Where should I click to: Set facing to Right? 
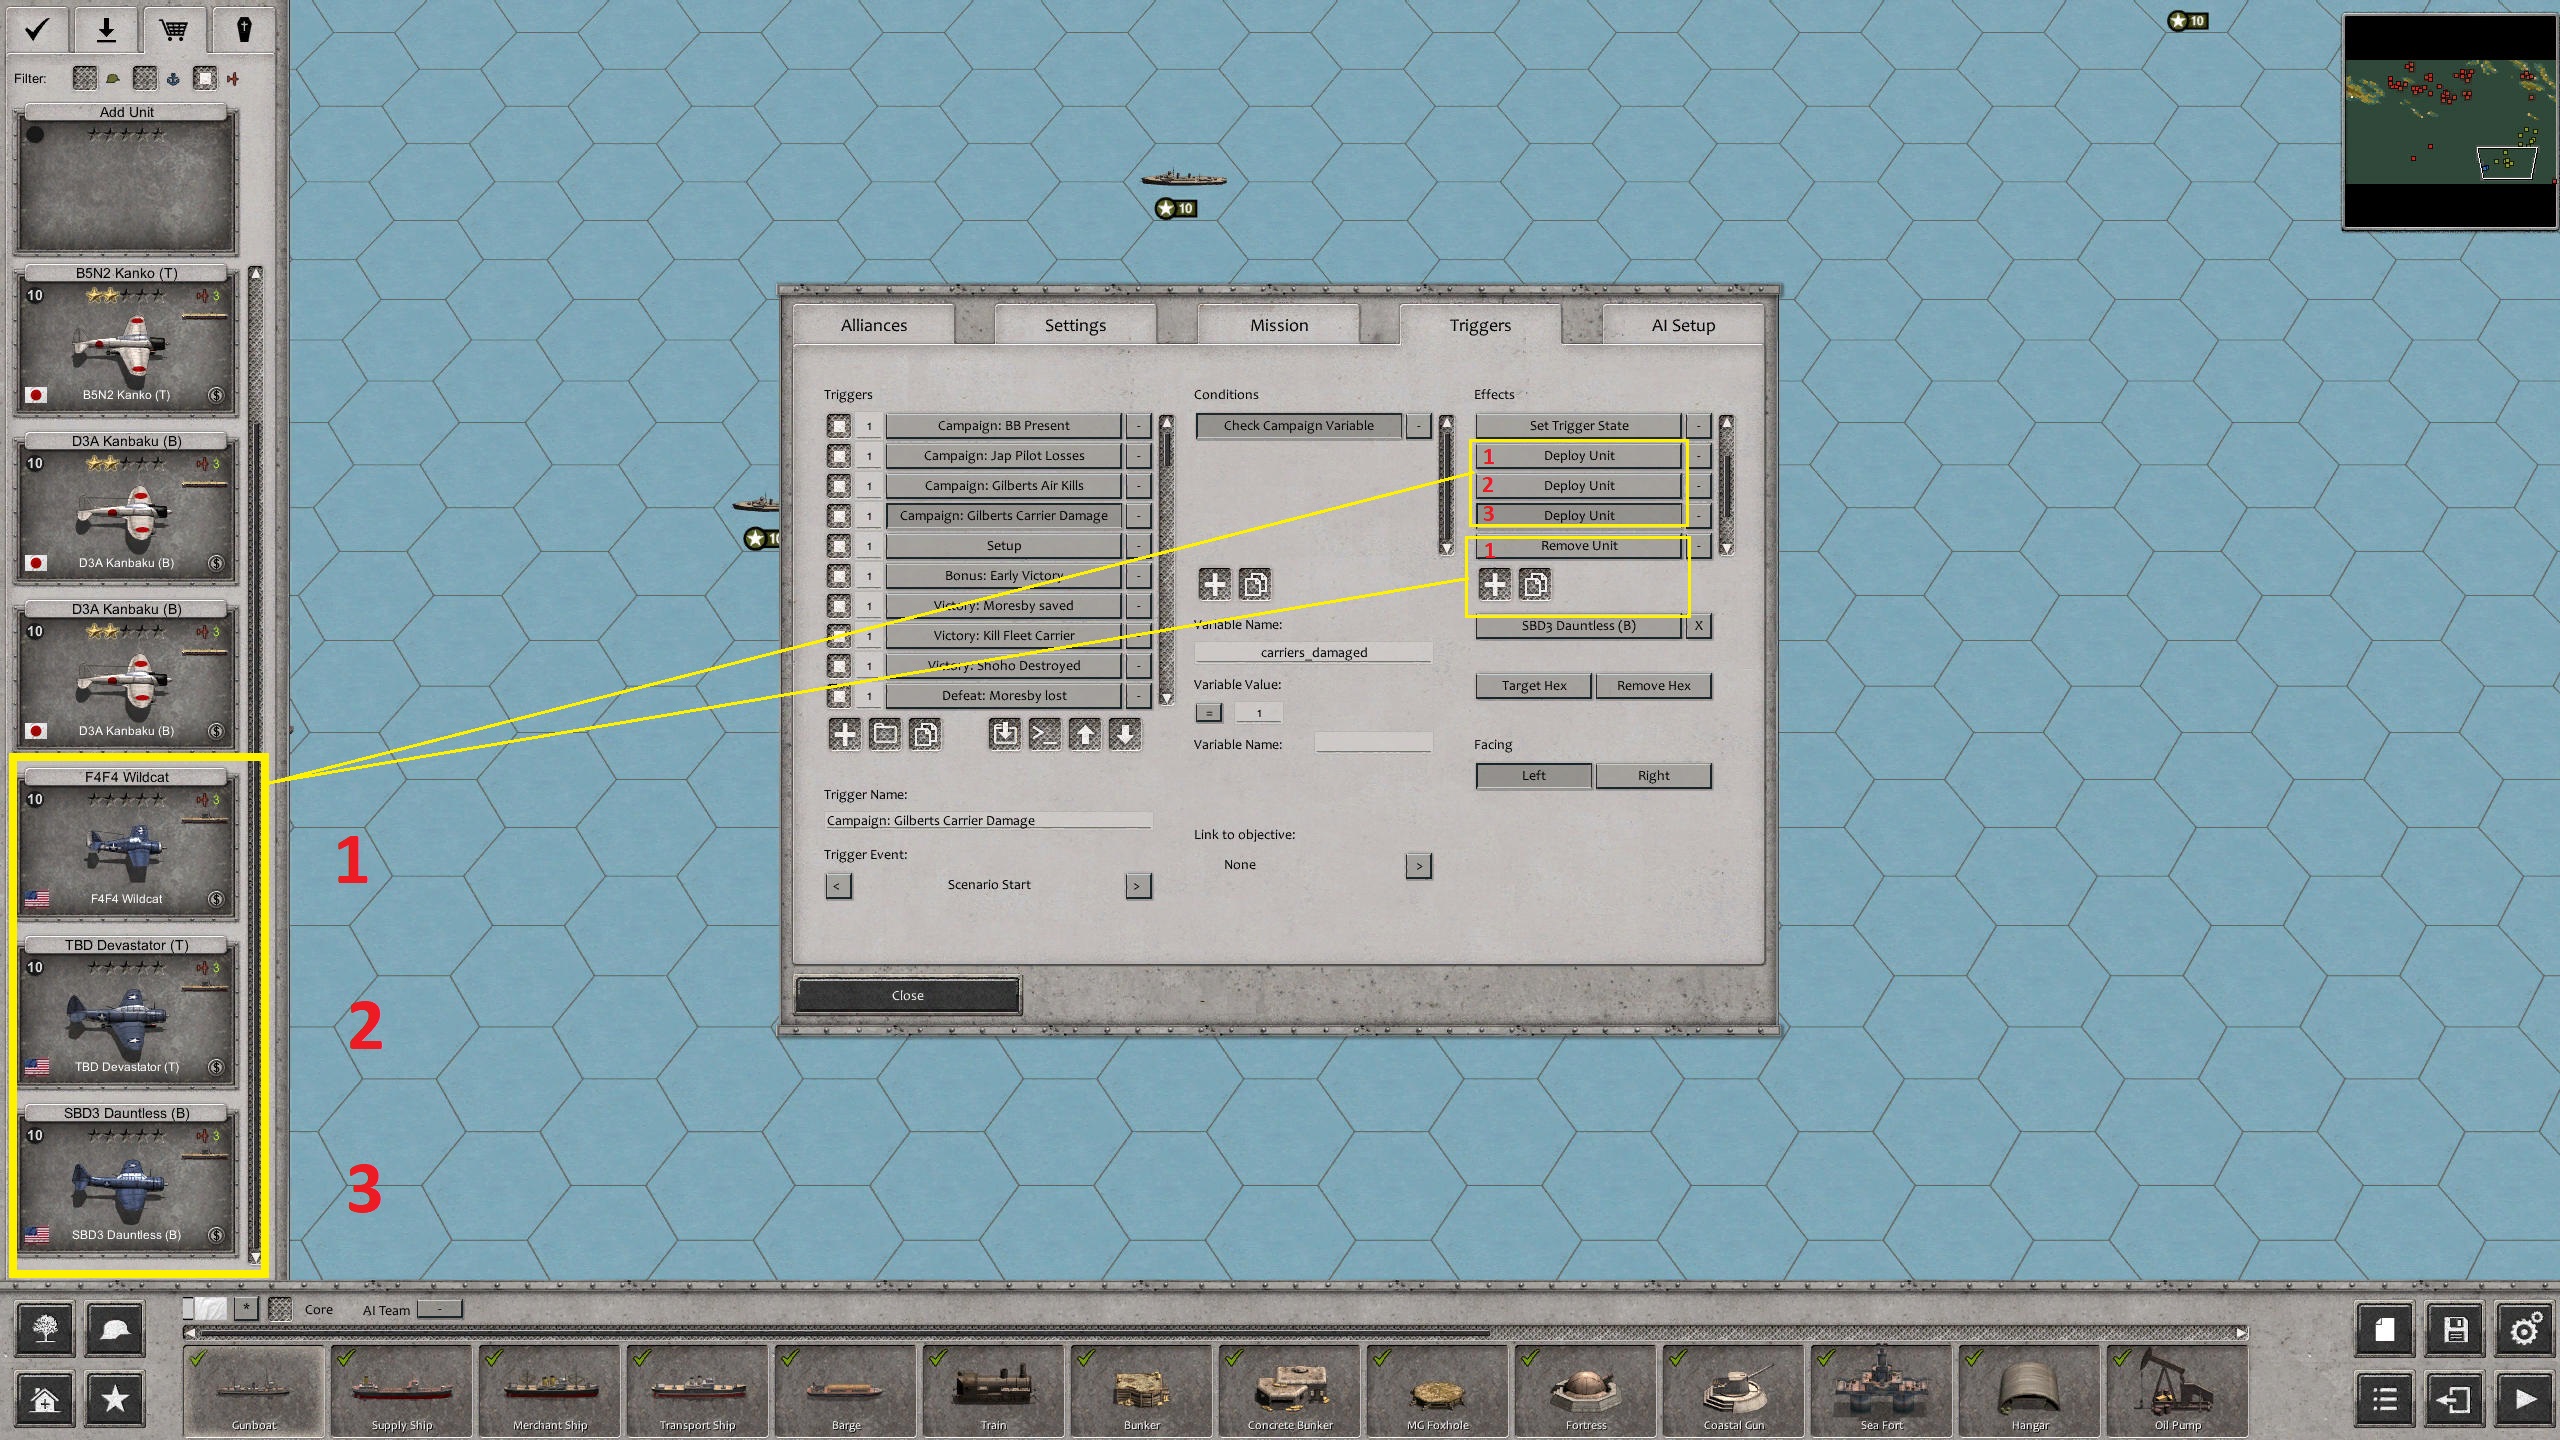point(1653,776)
